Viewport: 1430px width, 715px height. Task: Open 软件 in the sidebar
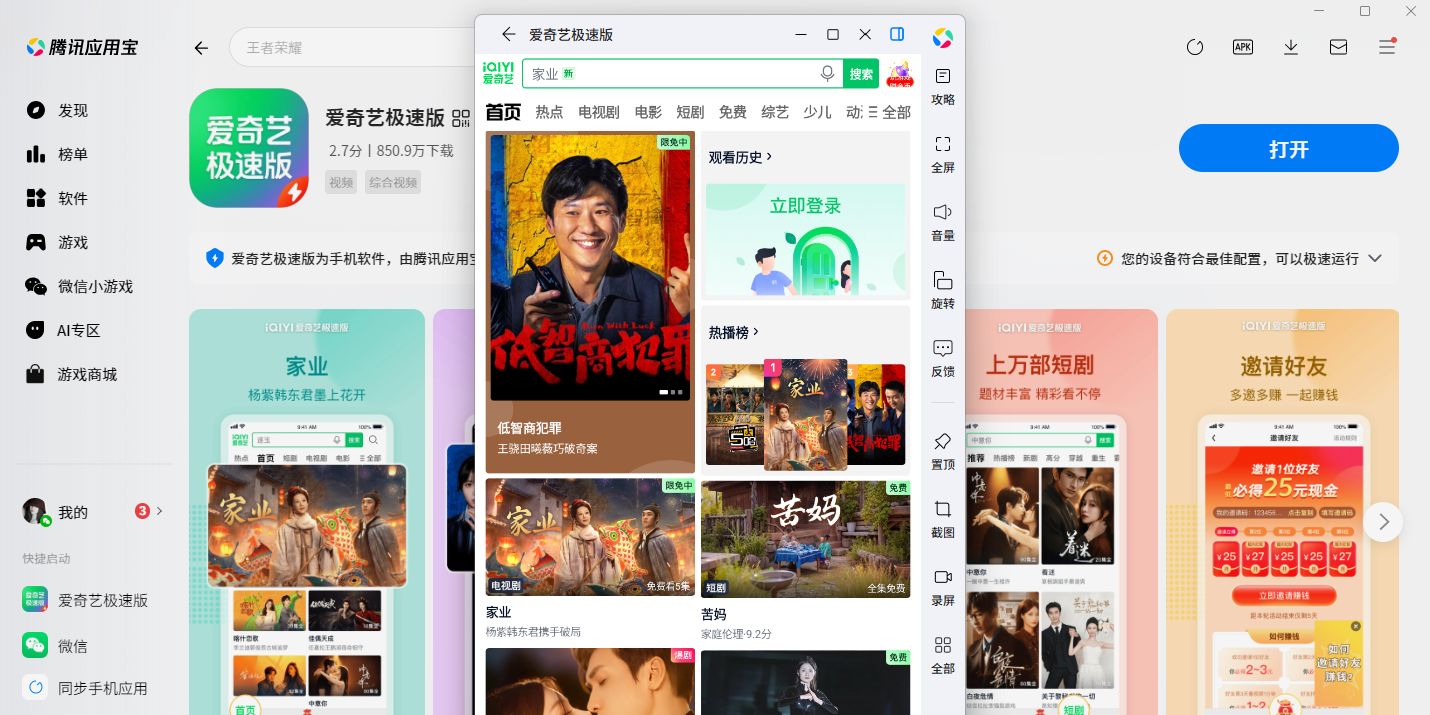pyautogui.click(x=57, y=198)
